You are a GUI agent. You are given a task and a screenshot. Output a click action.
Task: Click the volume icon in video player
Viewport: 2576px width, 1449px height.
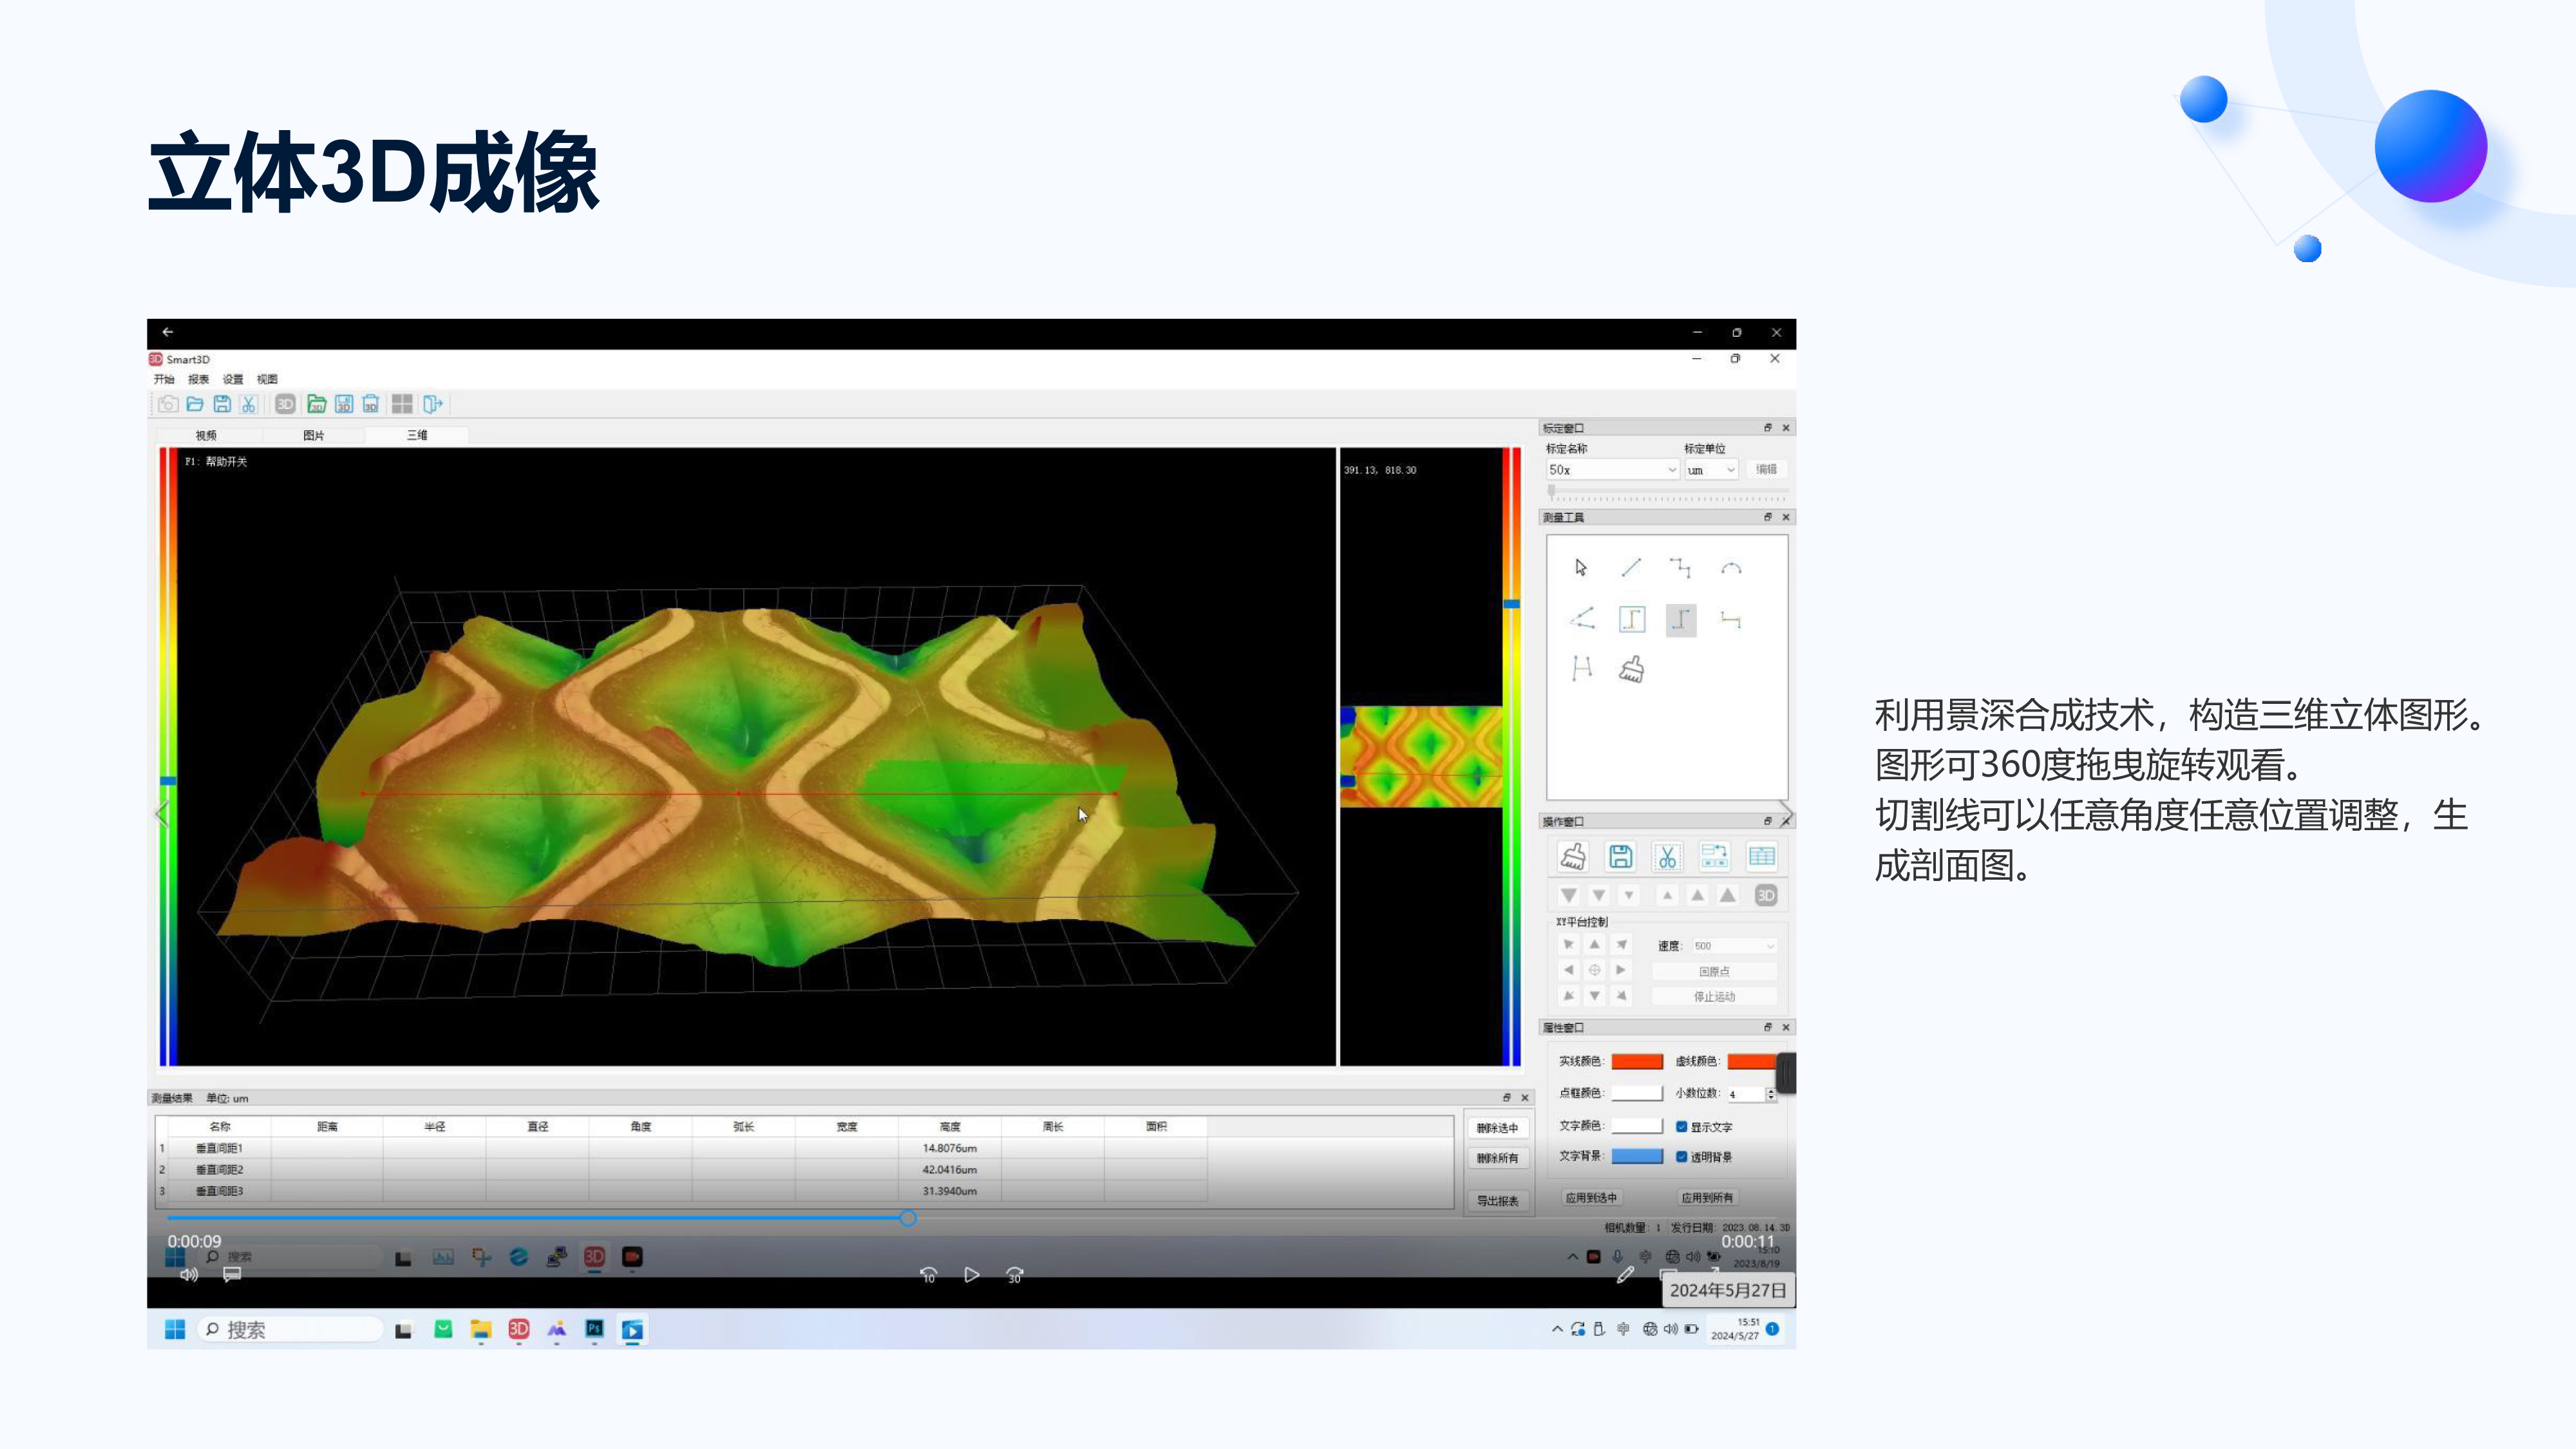[x=188, y=1275]
